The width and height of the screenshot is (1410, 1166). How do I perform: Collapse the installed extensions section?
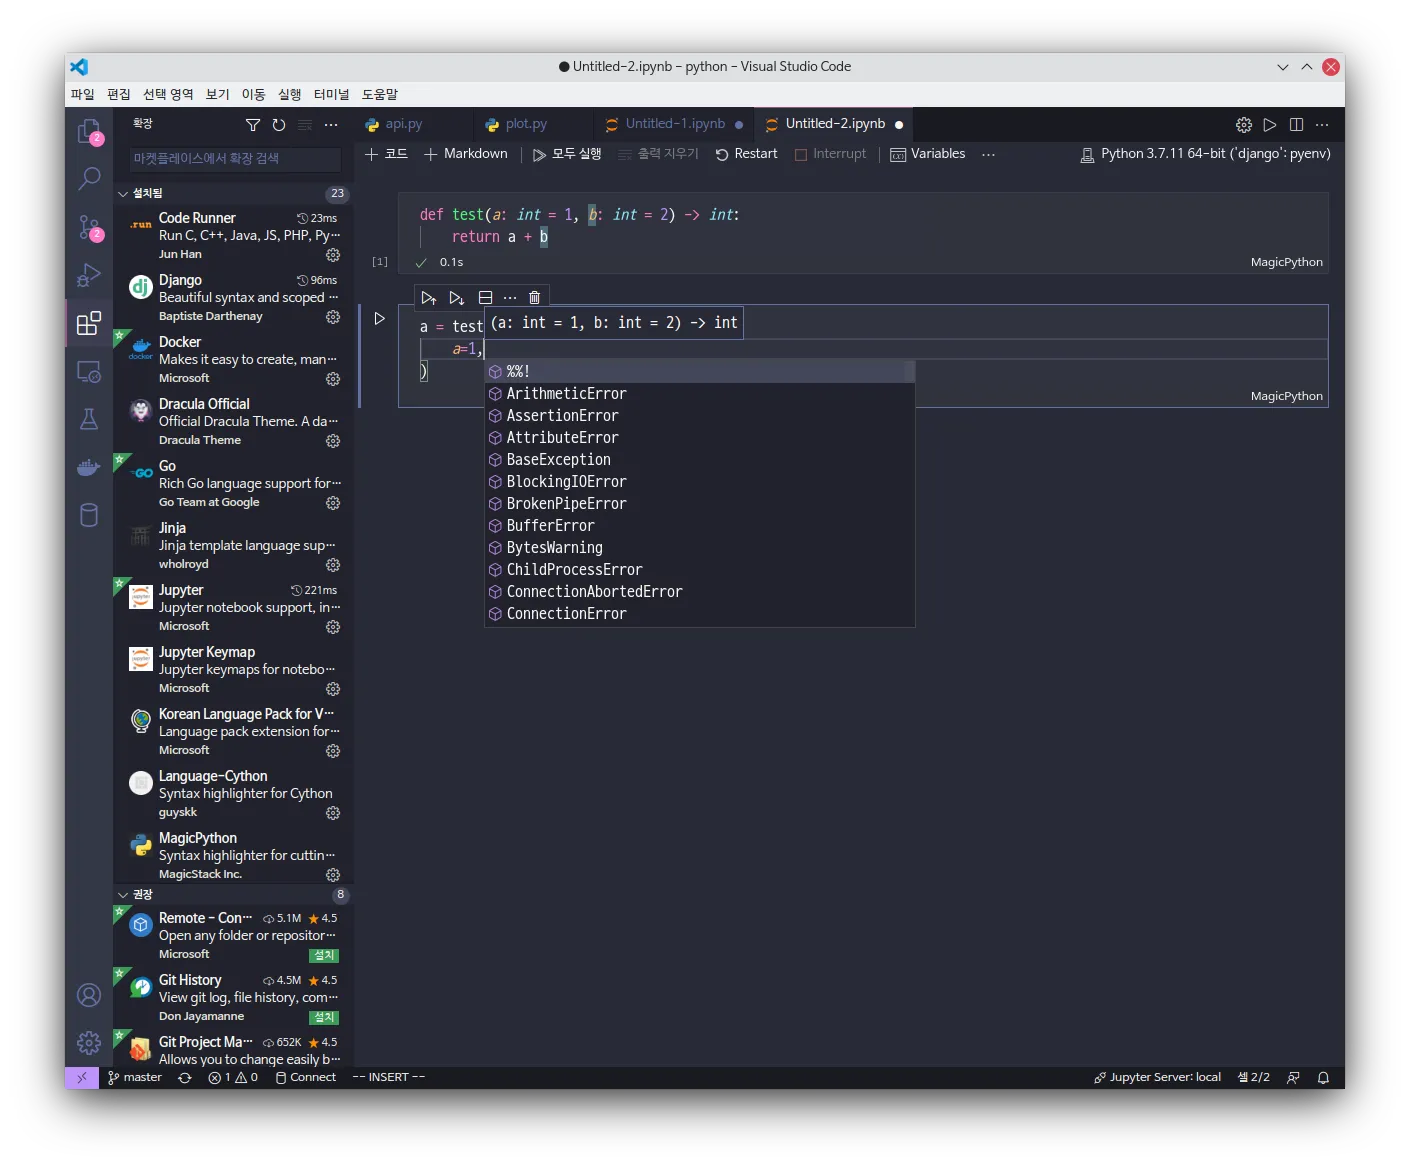[123, 194]
